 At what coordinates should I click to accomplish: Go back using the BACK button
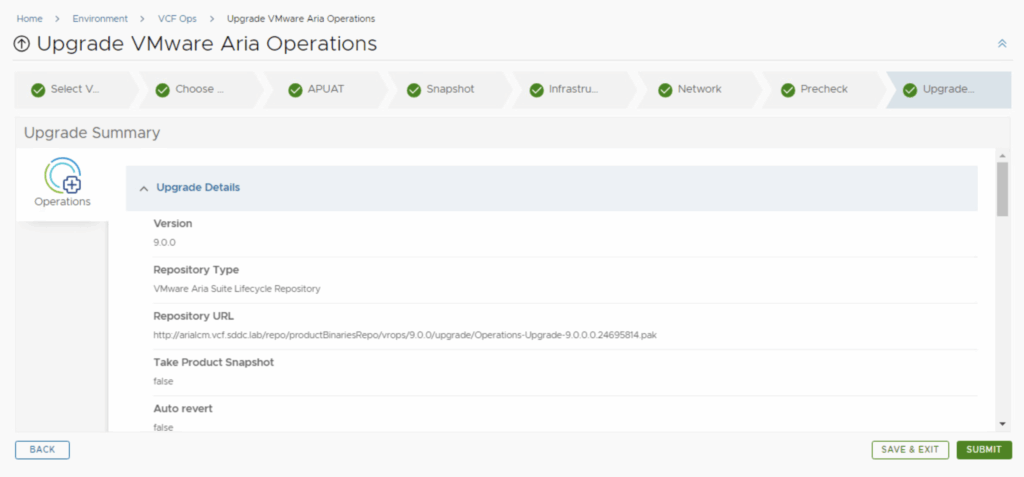[x=42, y=450]
